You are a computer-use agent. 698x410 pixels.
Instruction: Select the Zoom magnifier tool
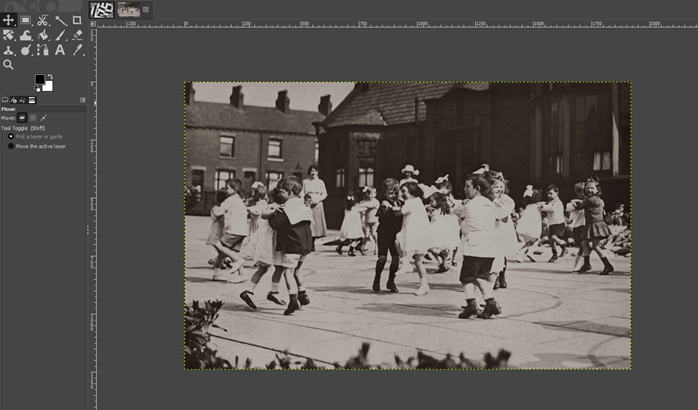[x=8, y=65]
